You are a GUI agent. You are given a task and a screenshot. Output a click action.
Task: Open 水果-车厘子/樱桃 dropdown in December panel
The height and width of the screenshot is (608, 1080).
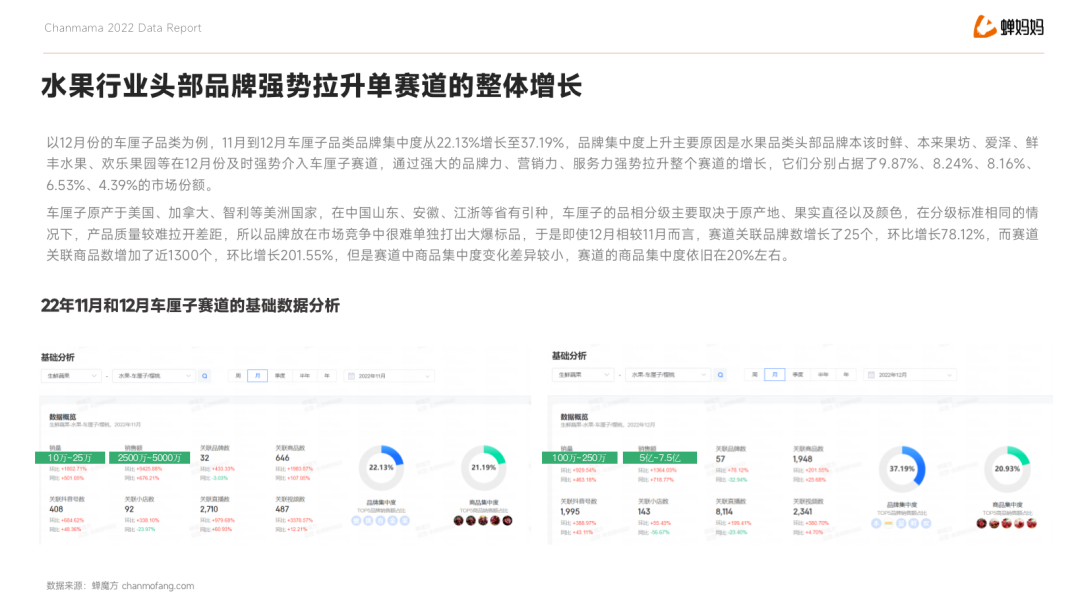667,375
